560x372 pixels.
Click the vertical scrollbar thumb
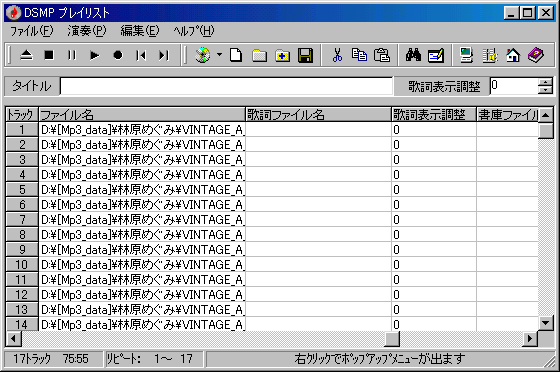[546, 131]
